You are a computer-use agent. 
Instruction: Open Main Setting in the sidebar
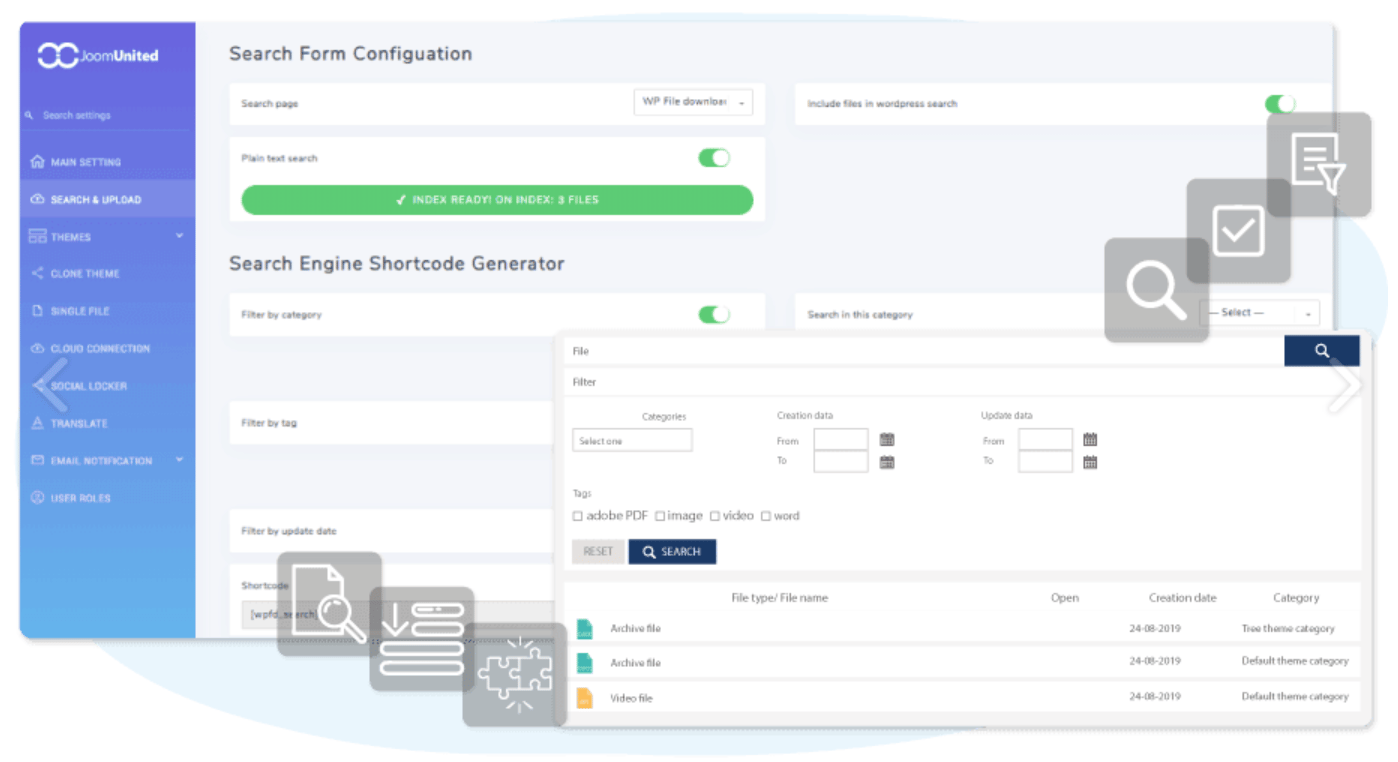pyautogui.click(x=86, y=162)
